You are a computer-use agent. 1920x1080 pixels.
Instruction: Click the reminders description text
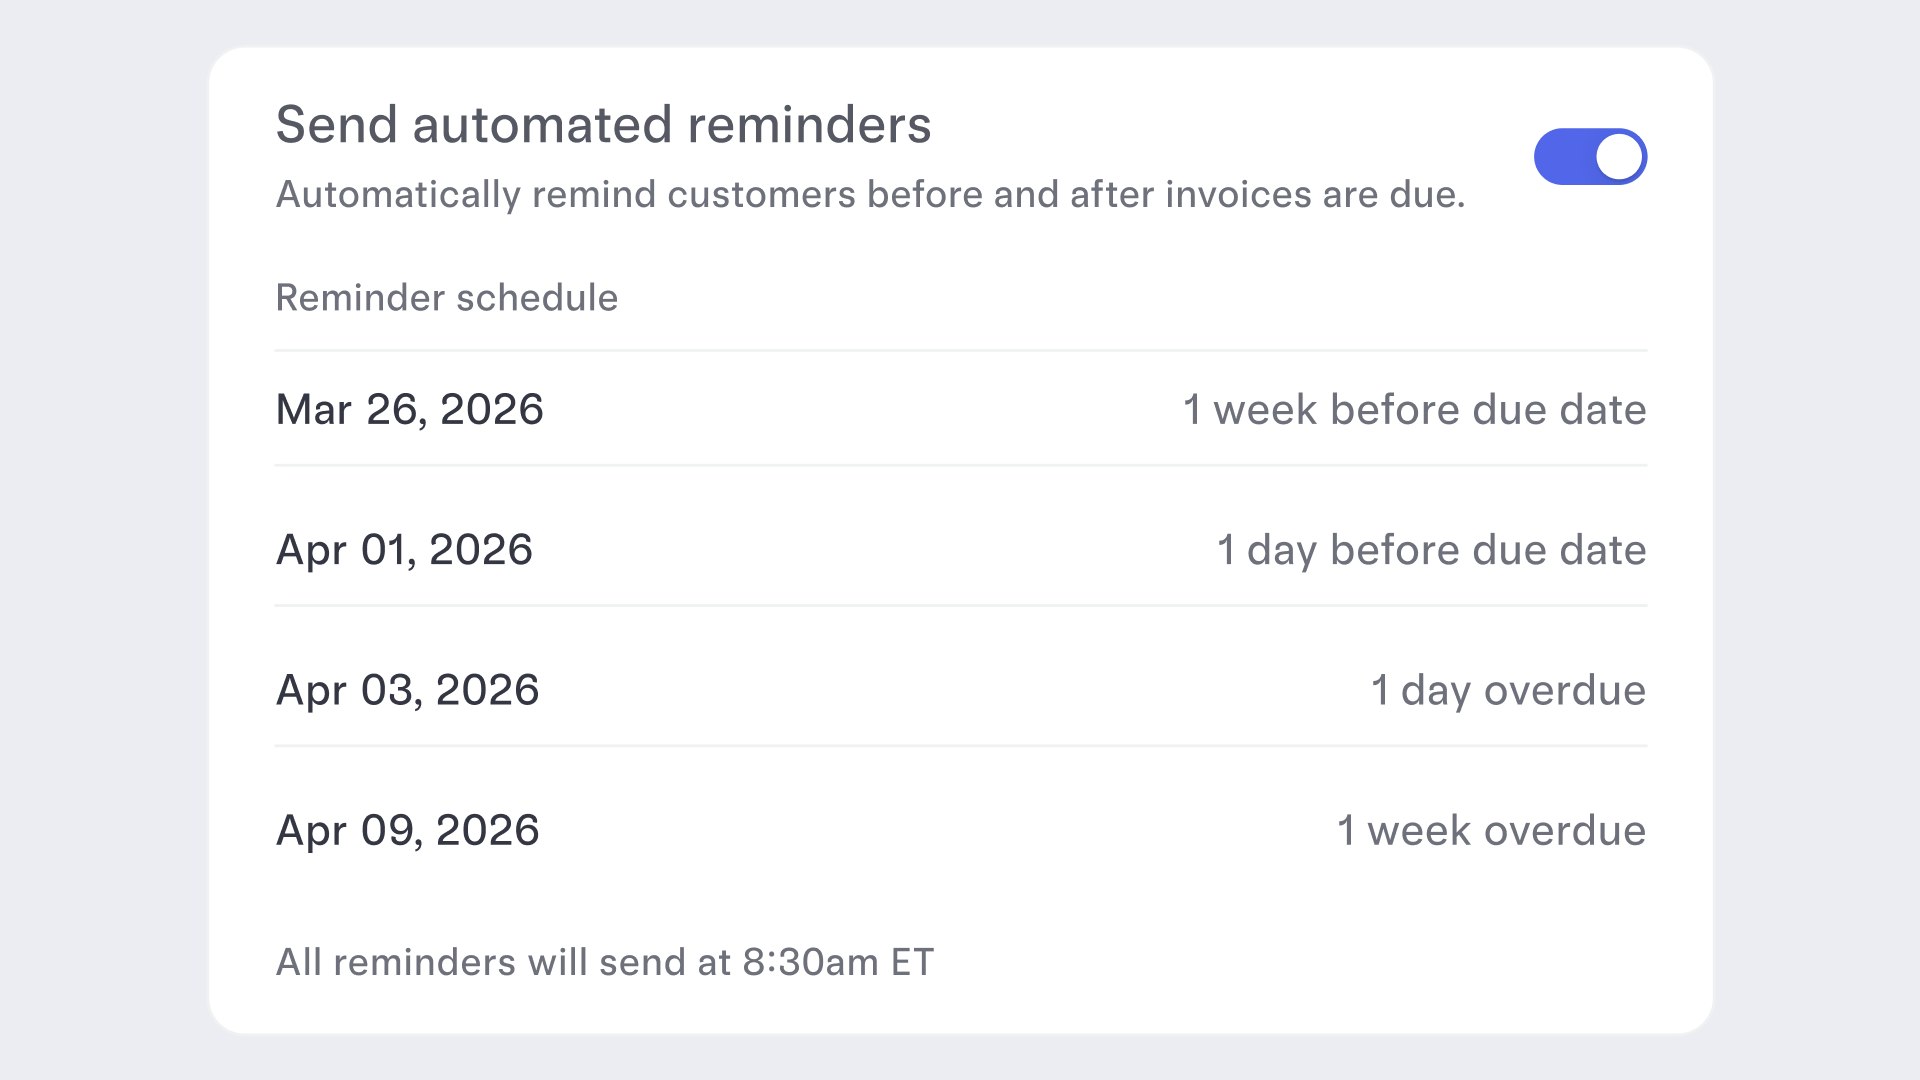click(871, 195)
